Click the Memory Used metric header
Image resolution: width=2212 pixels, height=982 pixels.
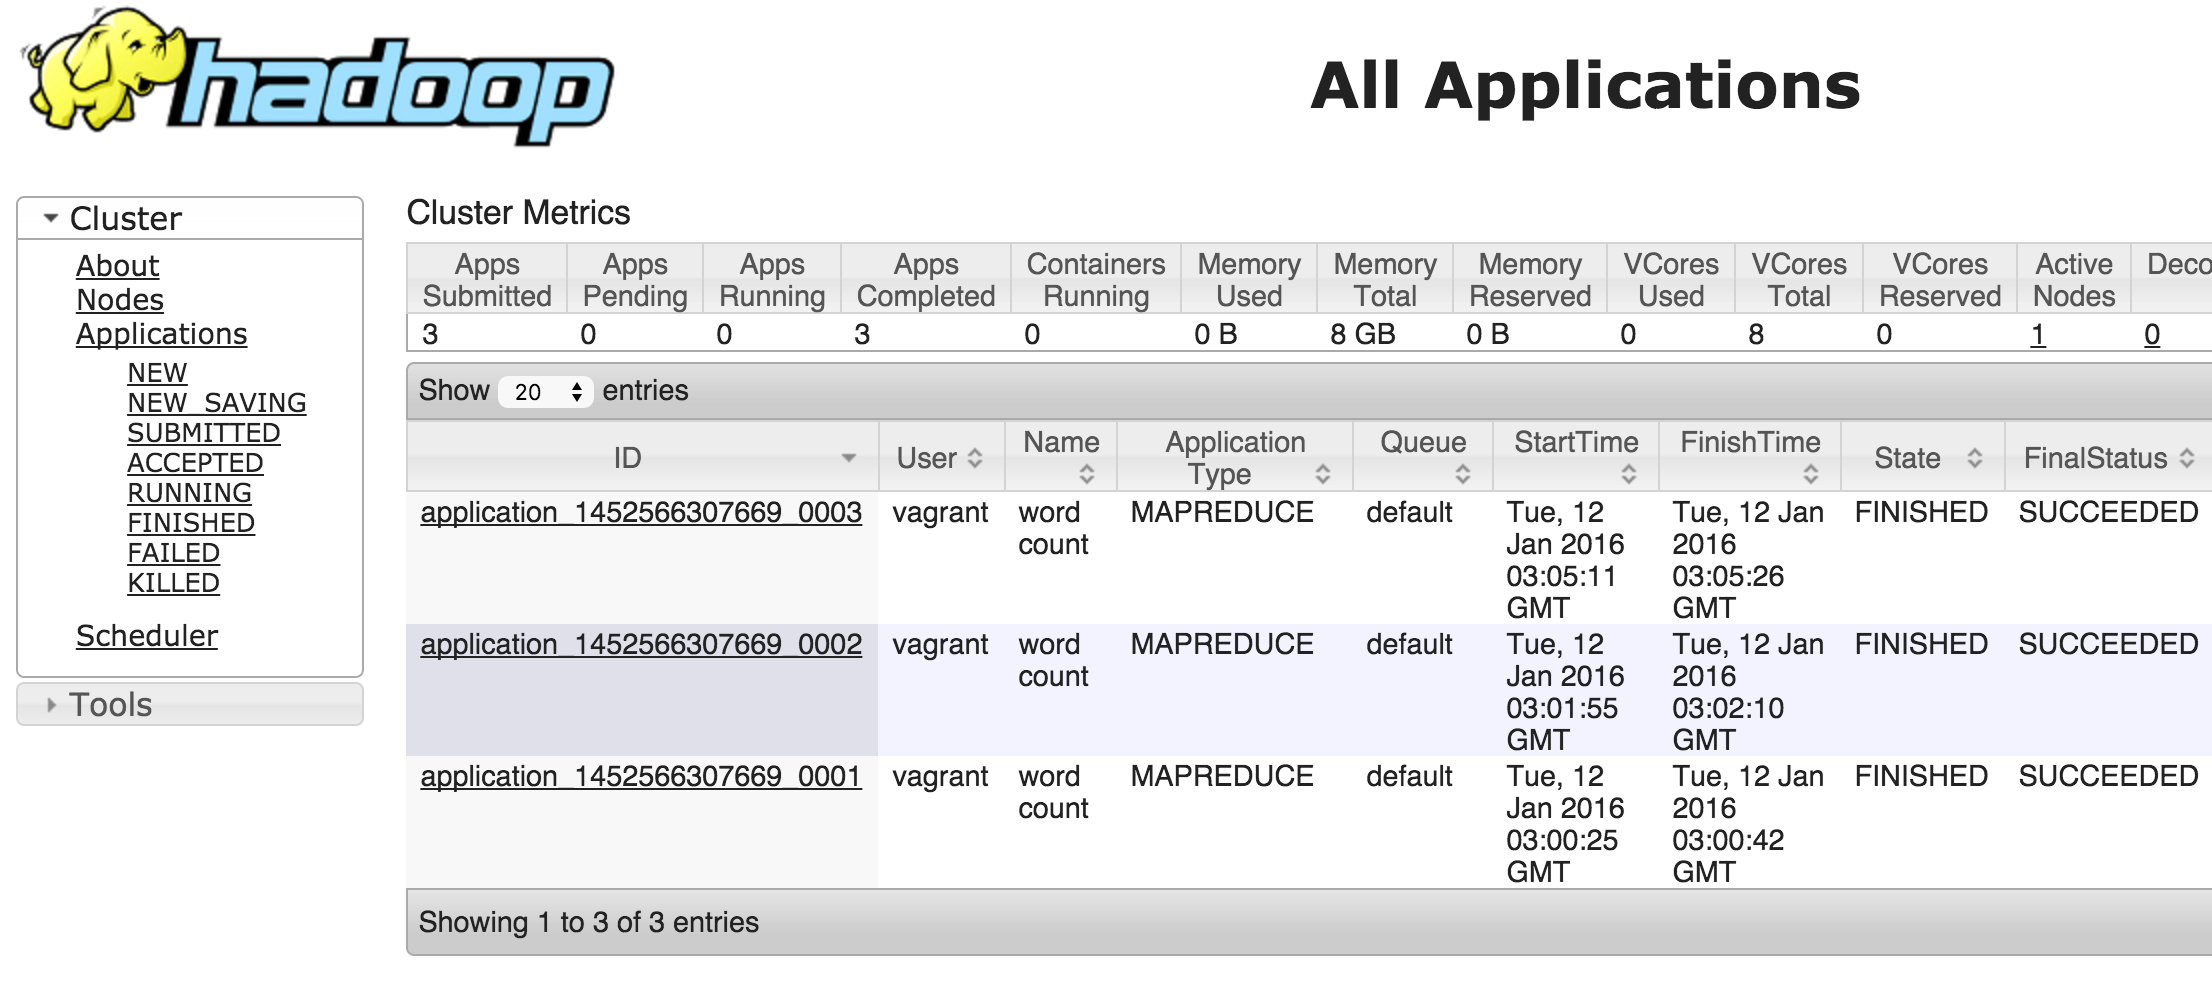tap(1249, 280)
